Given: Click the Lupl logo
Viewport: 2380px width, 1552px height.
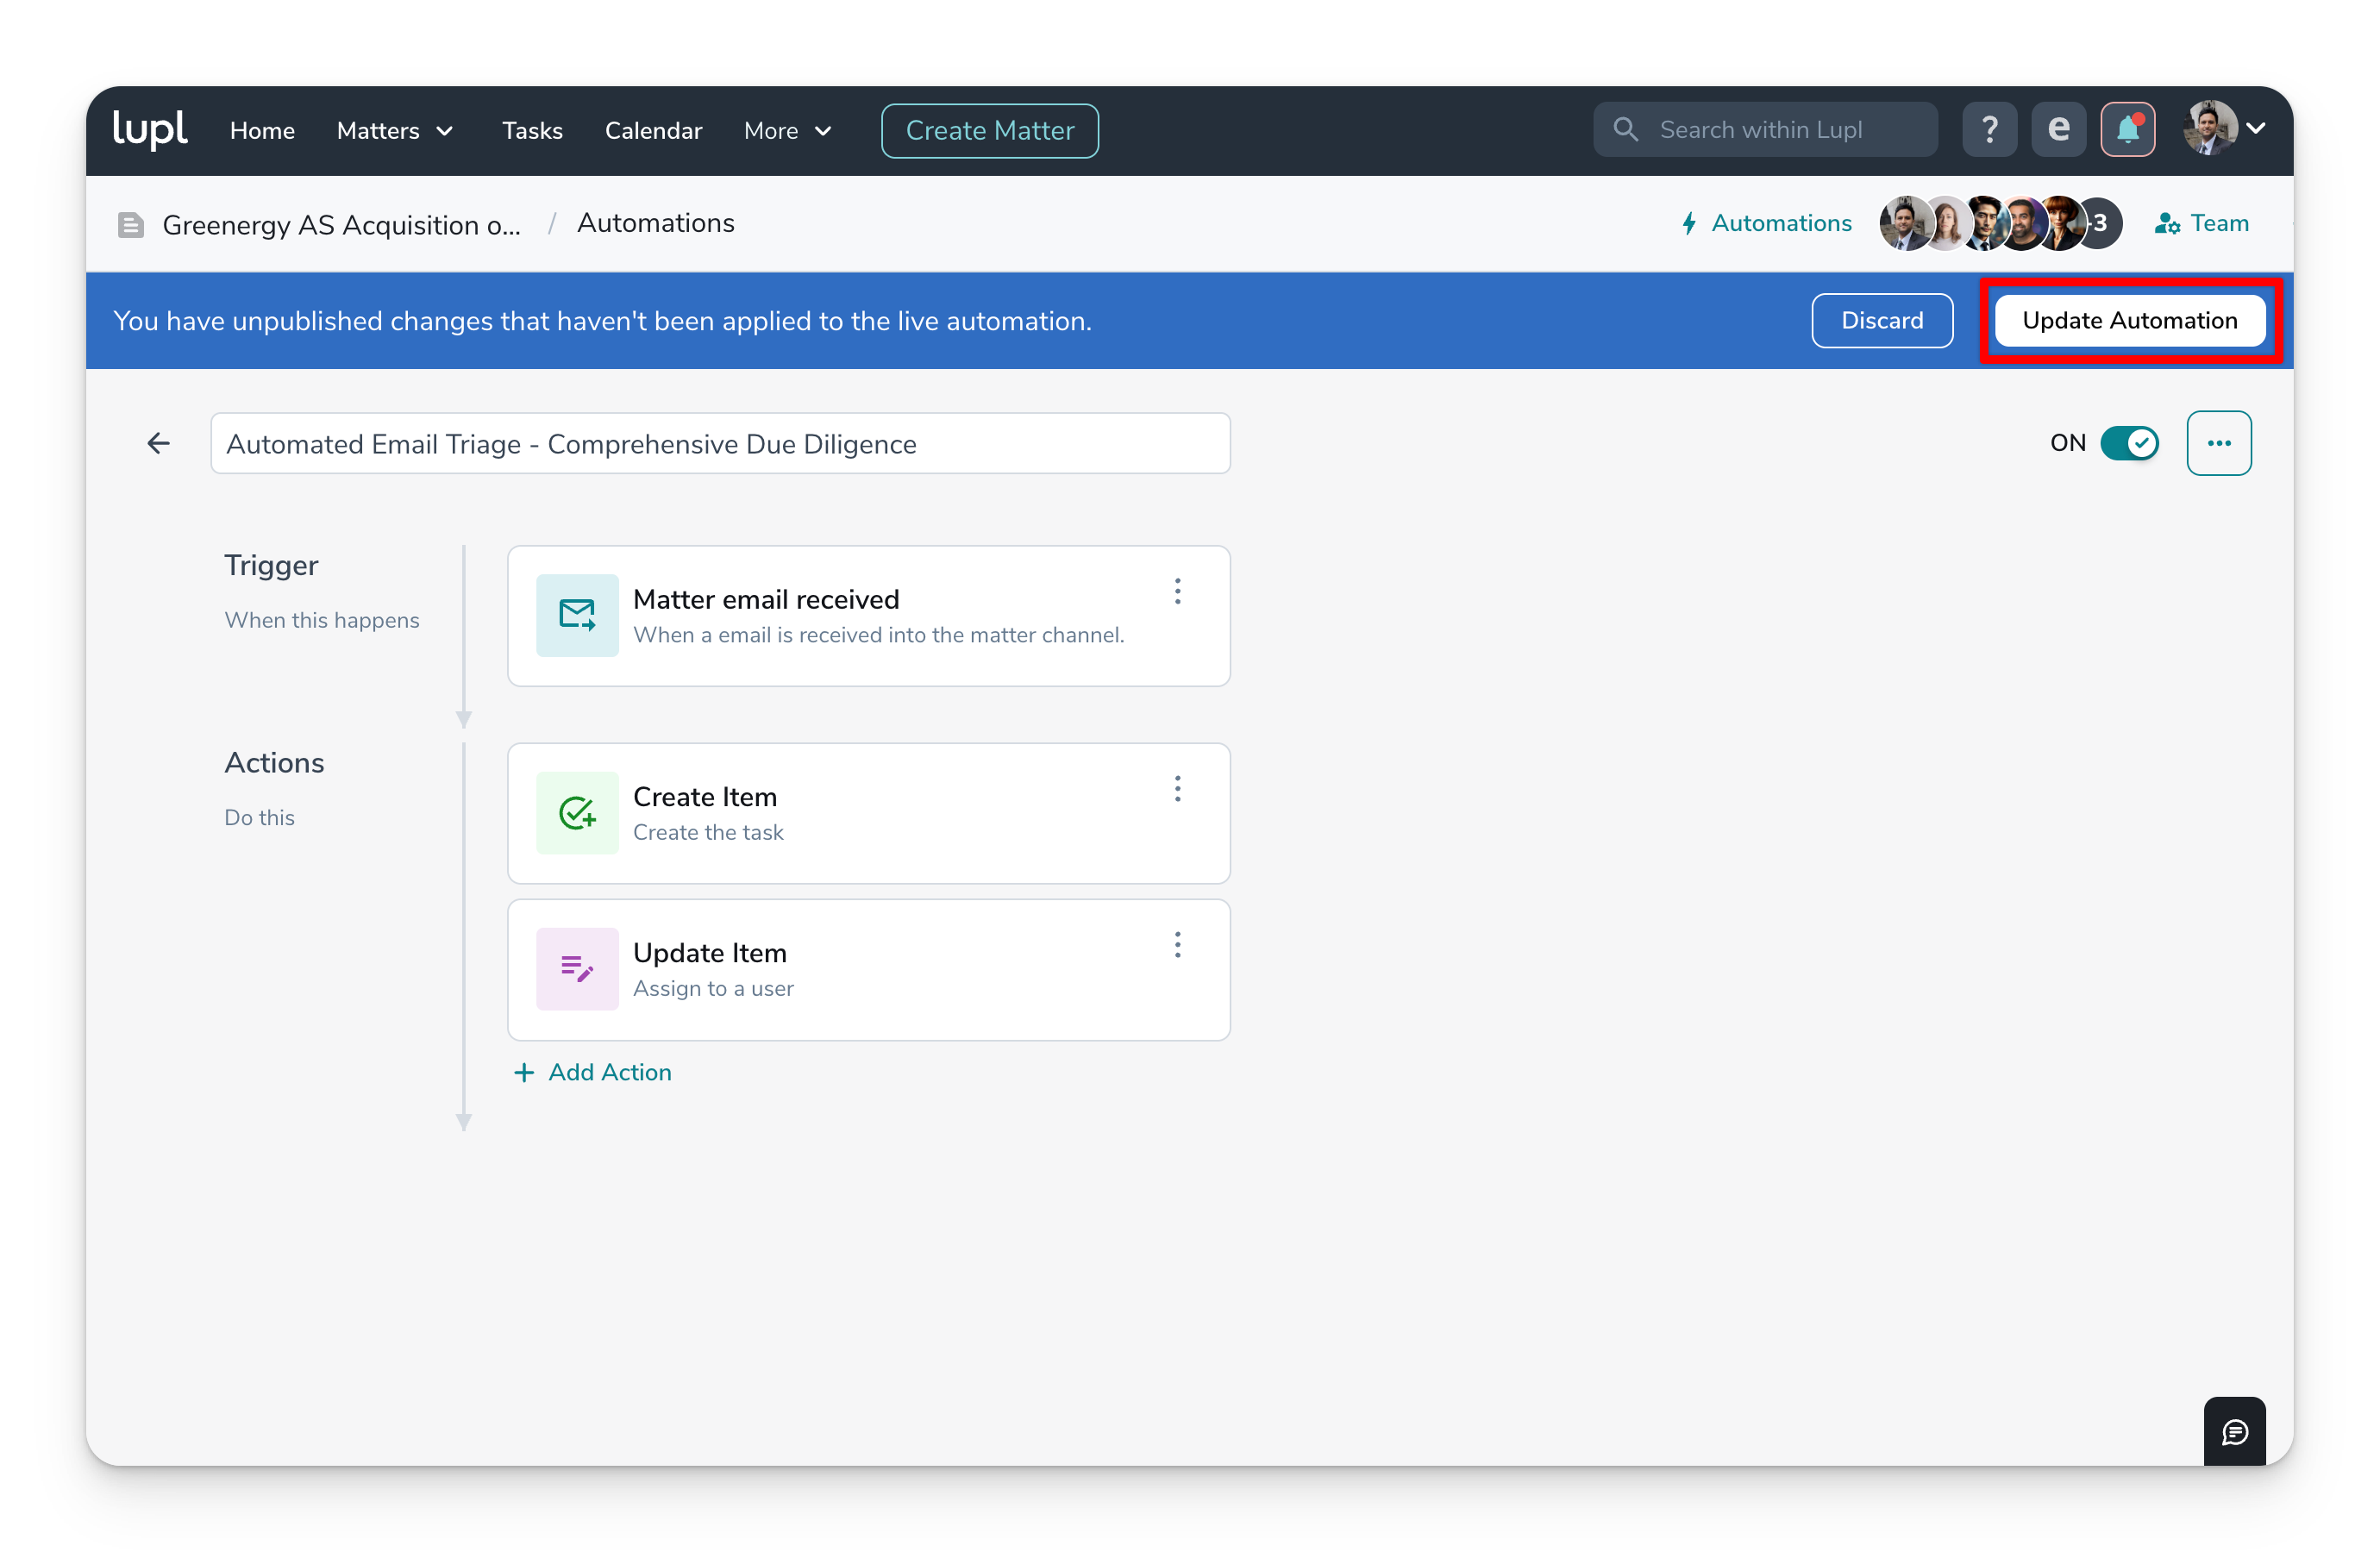Looking at the screenshot, I should pos(150,130).
